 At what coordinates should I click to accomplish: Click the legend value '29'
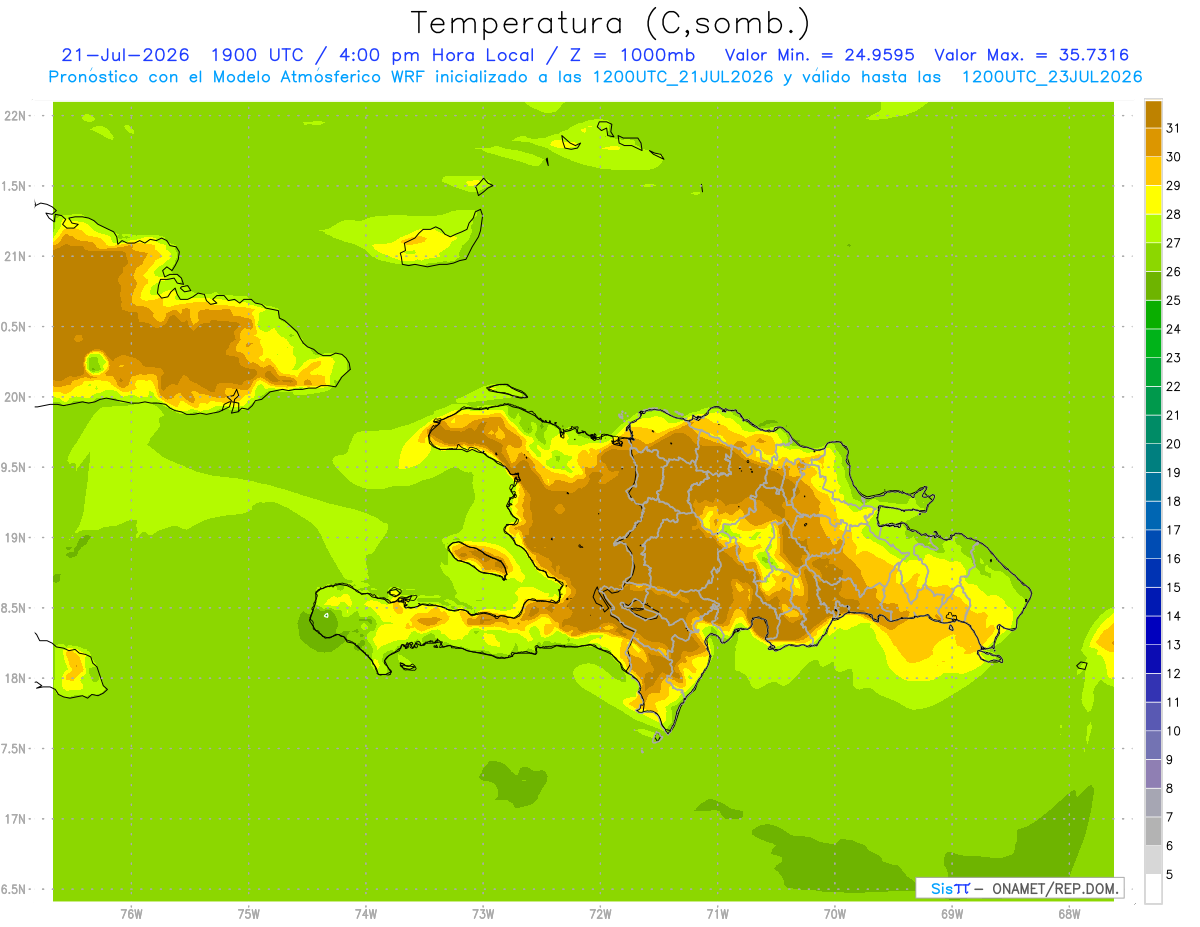click(x=1173, y=185)
